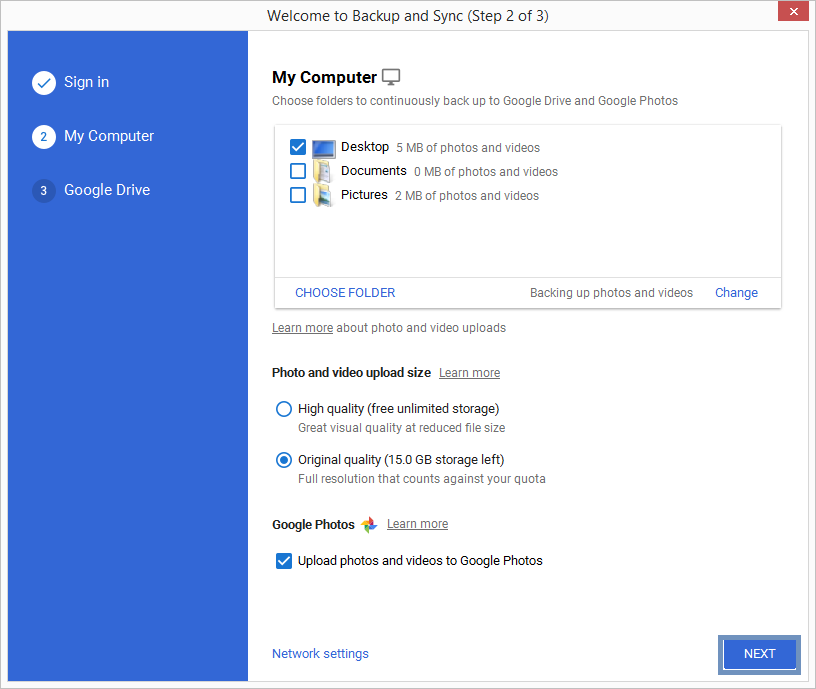This screenshot has height=689, width=816.
Task: Click window title 'Welcome to Backup and Sync'
Action: (407, 16)
